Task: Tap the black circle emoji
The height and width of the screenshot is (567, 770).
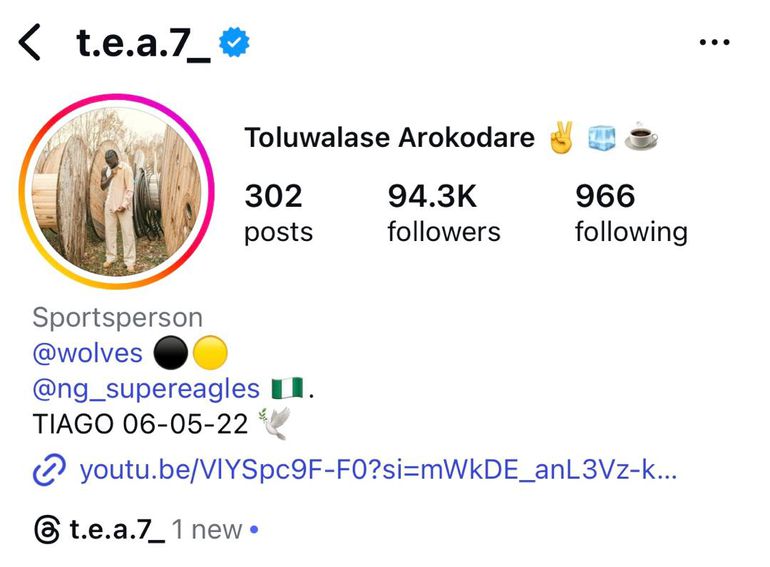Action: (x=170, y=353)
